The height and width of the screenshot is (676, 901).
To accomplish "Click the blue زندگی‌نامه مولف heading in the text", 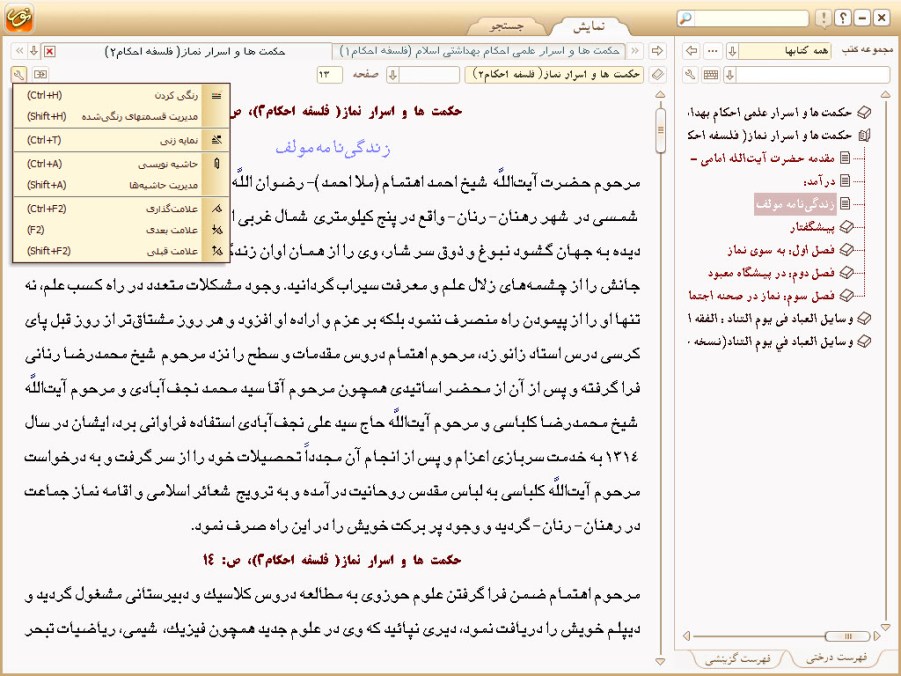I will tap(333, 148).
